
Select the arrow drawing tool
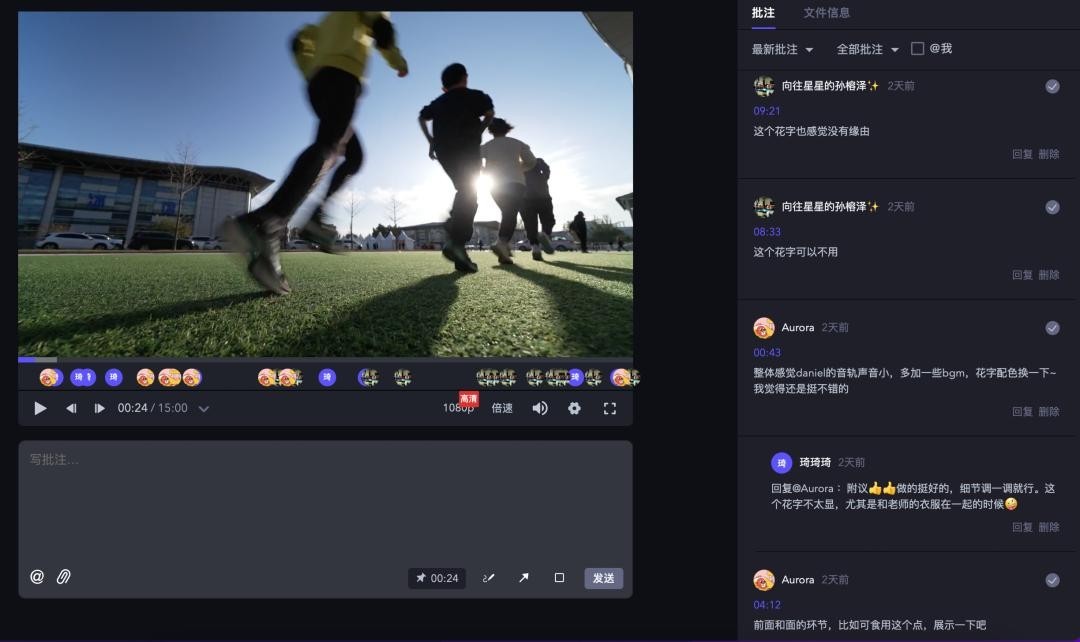pos(523,578)
